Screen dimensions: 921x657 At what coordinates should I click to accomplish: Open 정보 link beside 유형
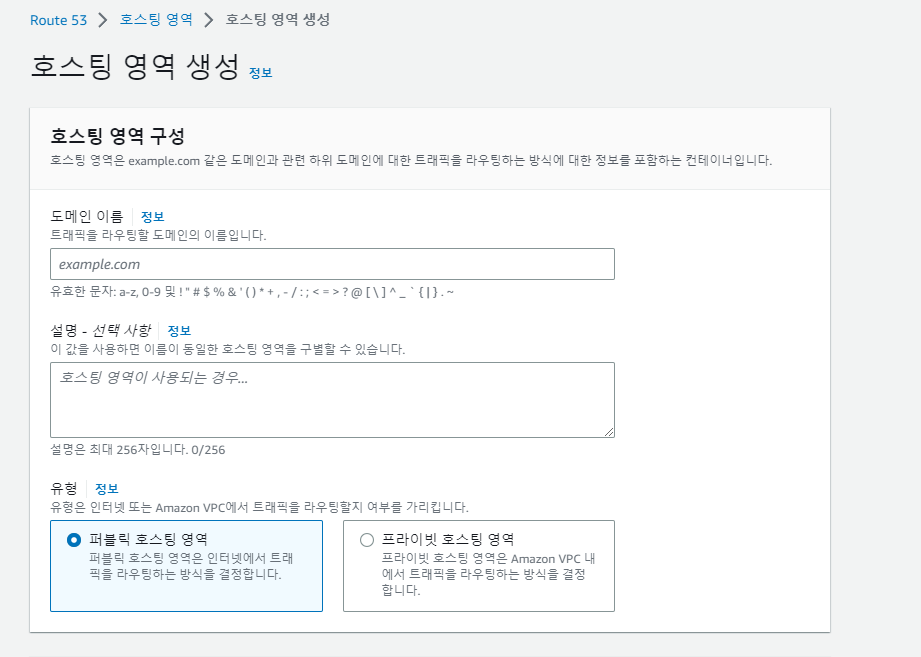coord(107,488)
